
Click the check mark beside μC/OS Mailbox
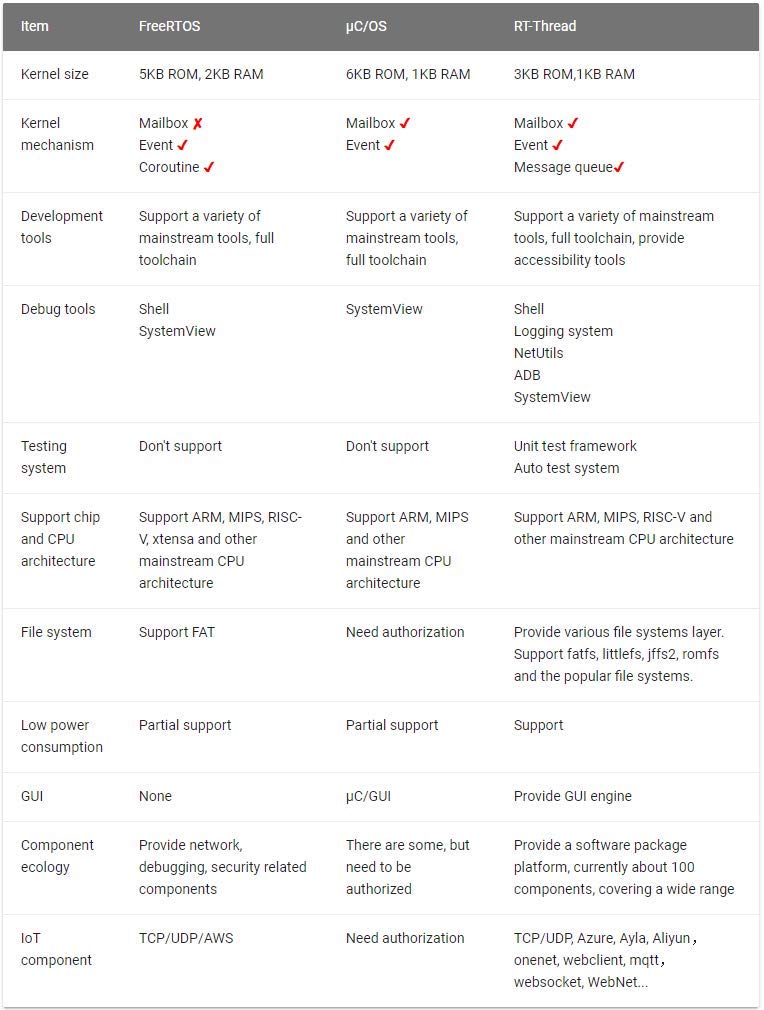(405, 123)
